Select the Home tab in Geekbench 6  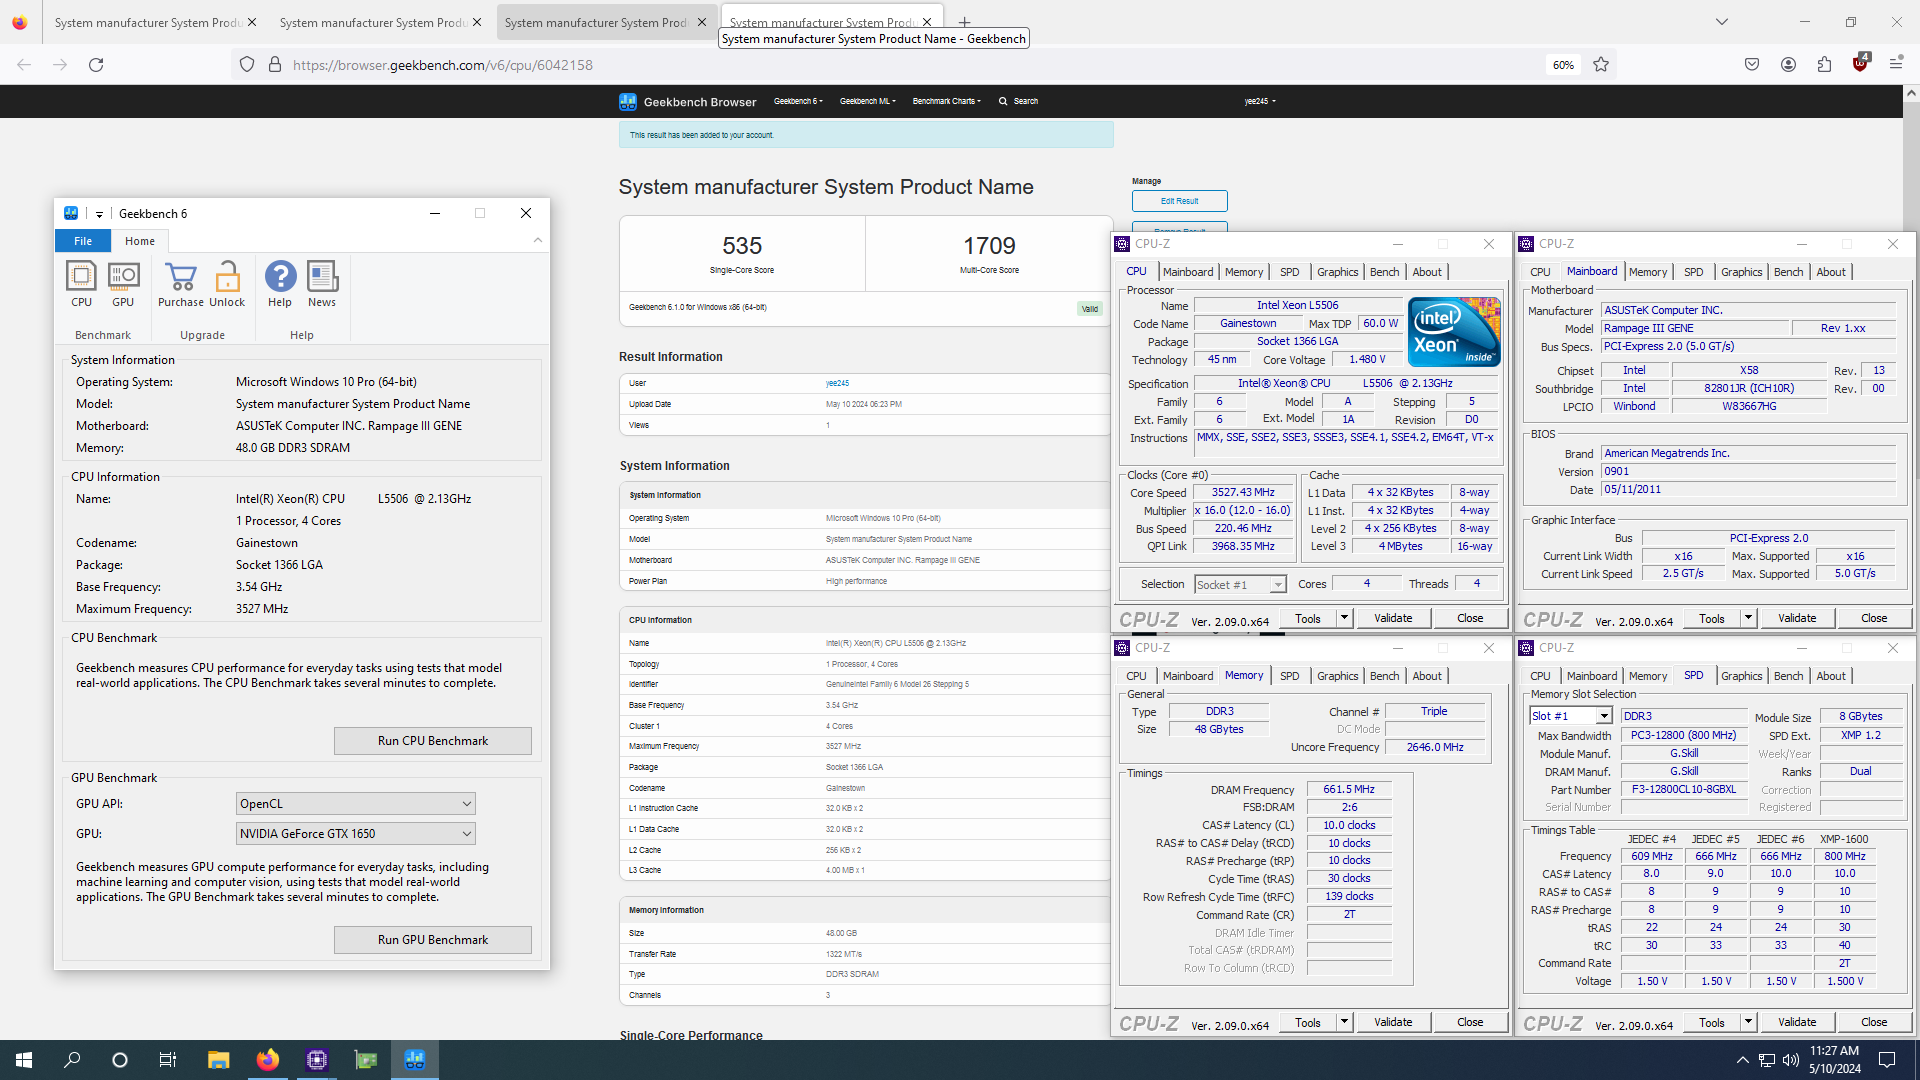pyautogui.click(x=140, y=241)
